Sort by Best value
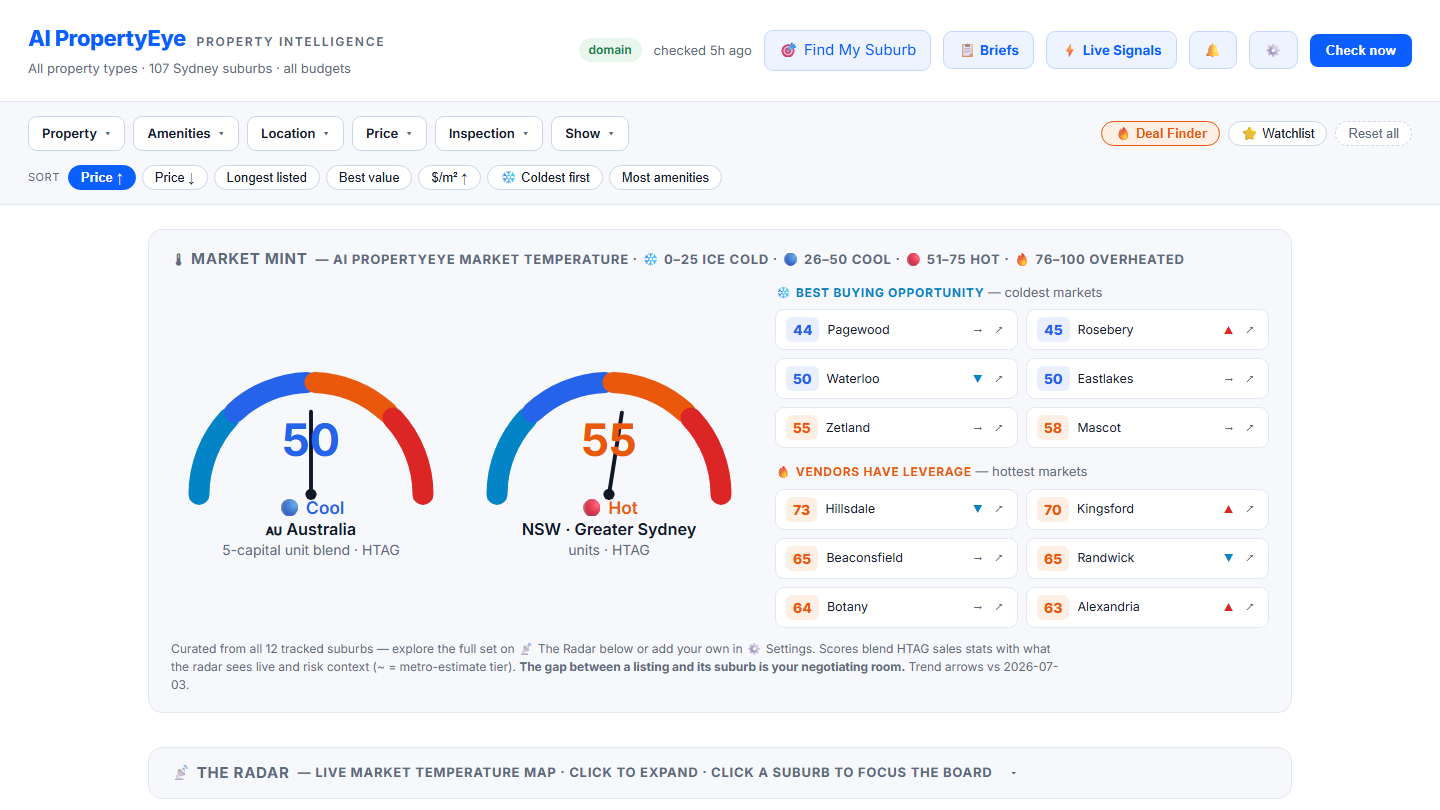Image resolution: width=1440 pixels, height=810 pixels. point(369,177)
